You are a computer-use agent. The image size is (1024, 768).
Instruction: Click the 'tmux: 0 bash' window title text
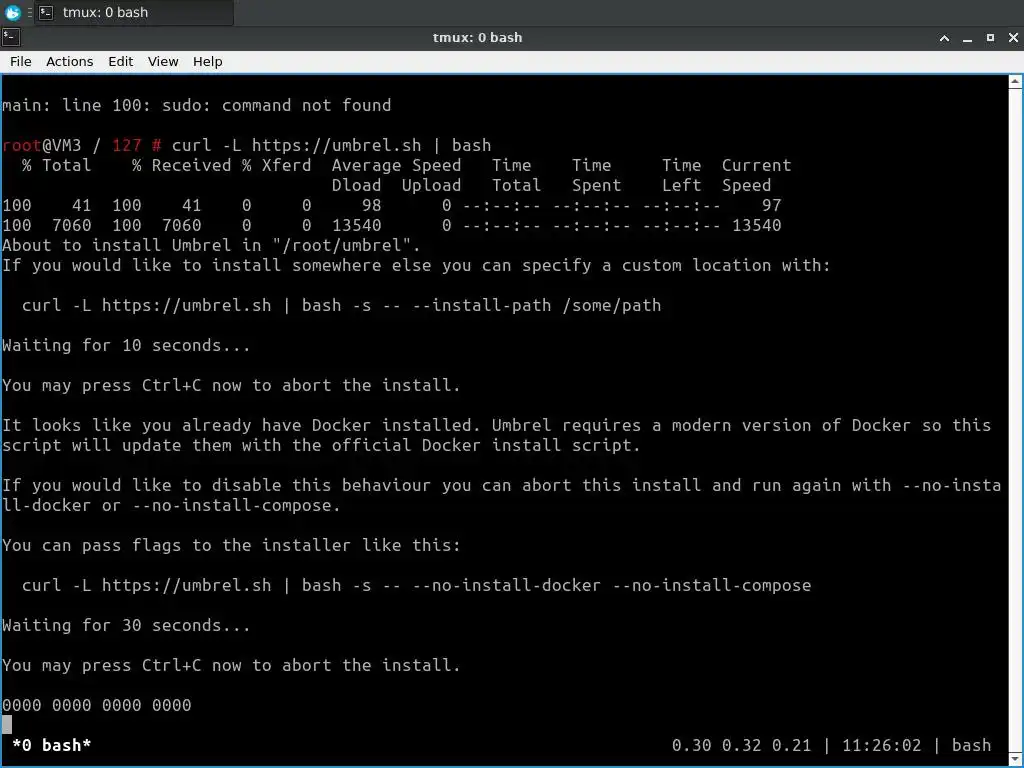[477, 38]
